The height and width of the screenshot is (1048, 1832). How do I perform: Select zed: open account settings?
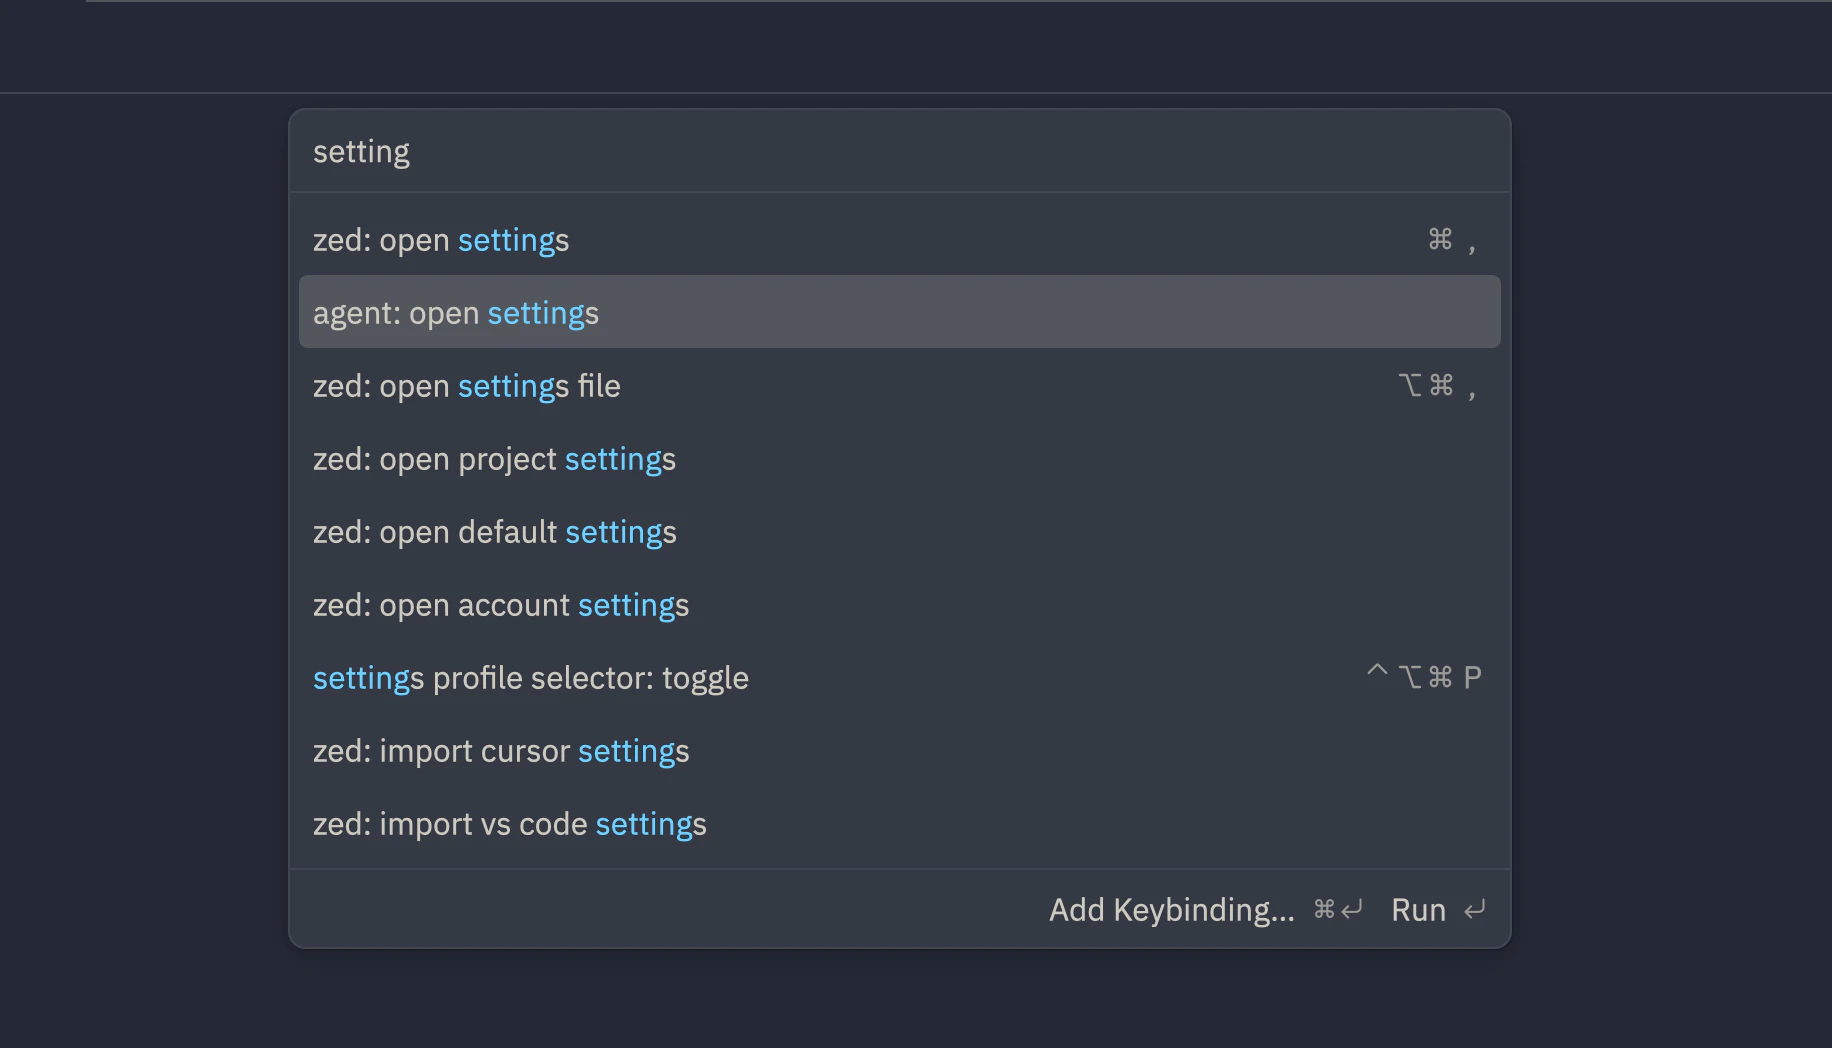pyautogui.click(x=500, y=605)
